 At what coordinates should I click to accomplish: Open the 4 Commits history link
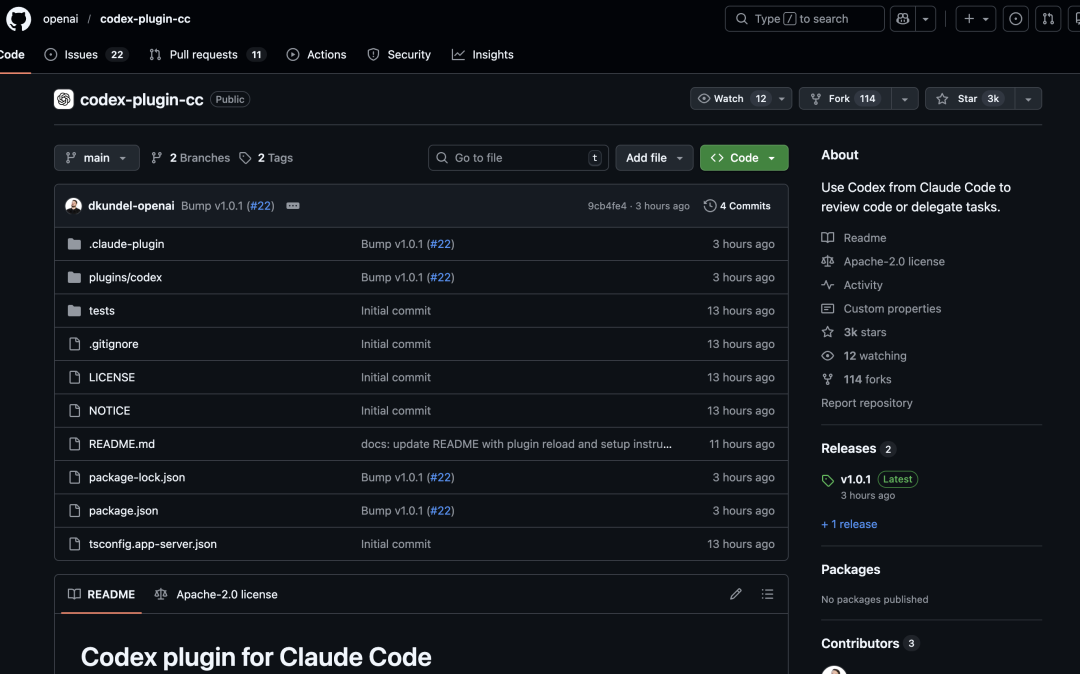737,206
